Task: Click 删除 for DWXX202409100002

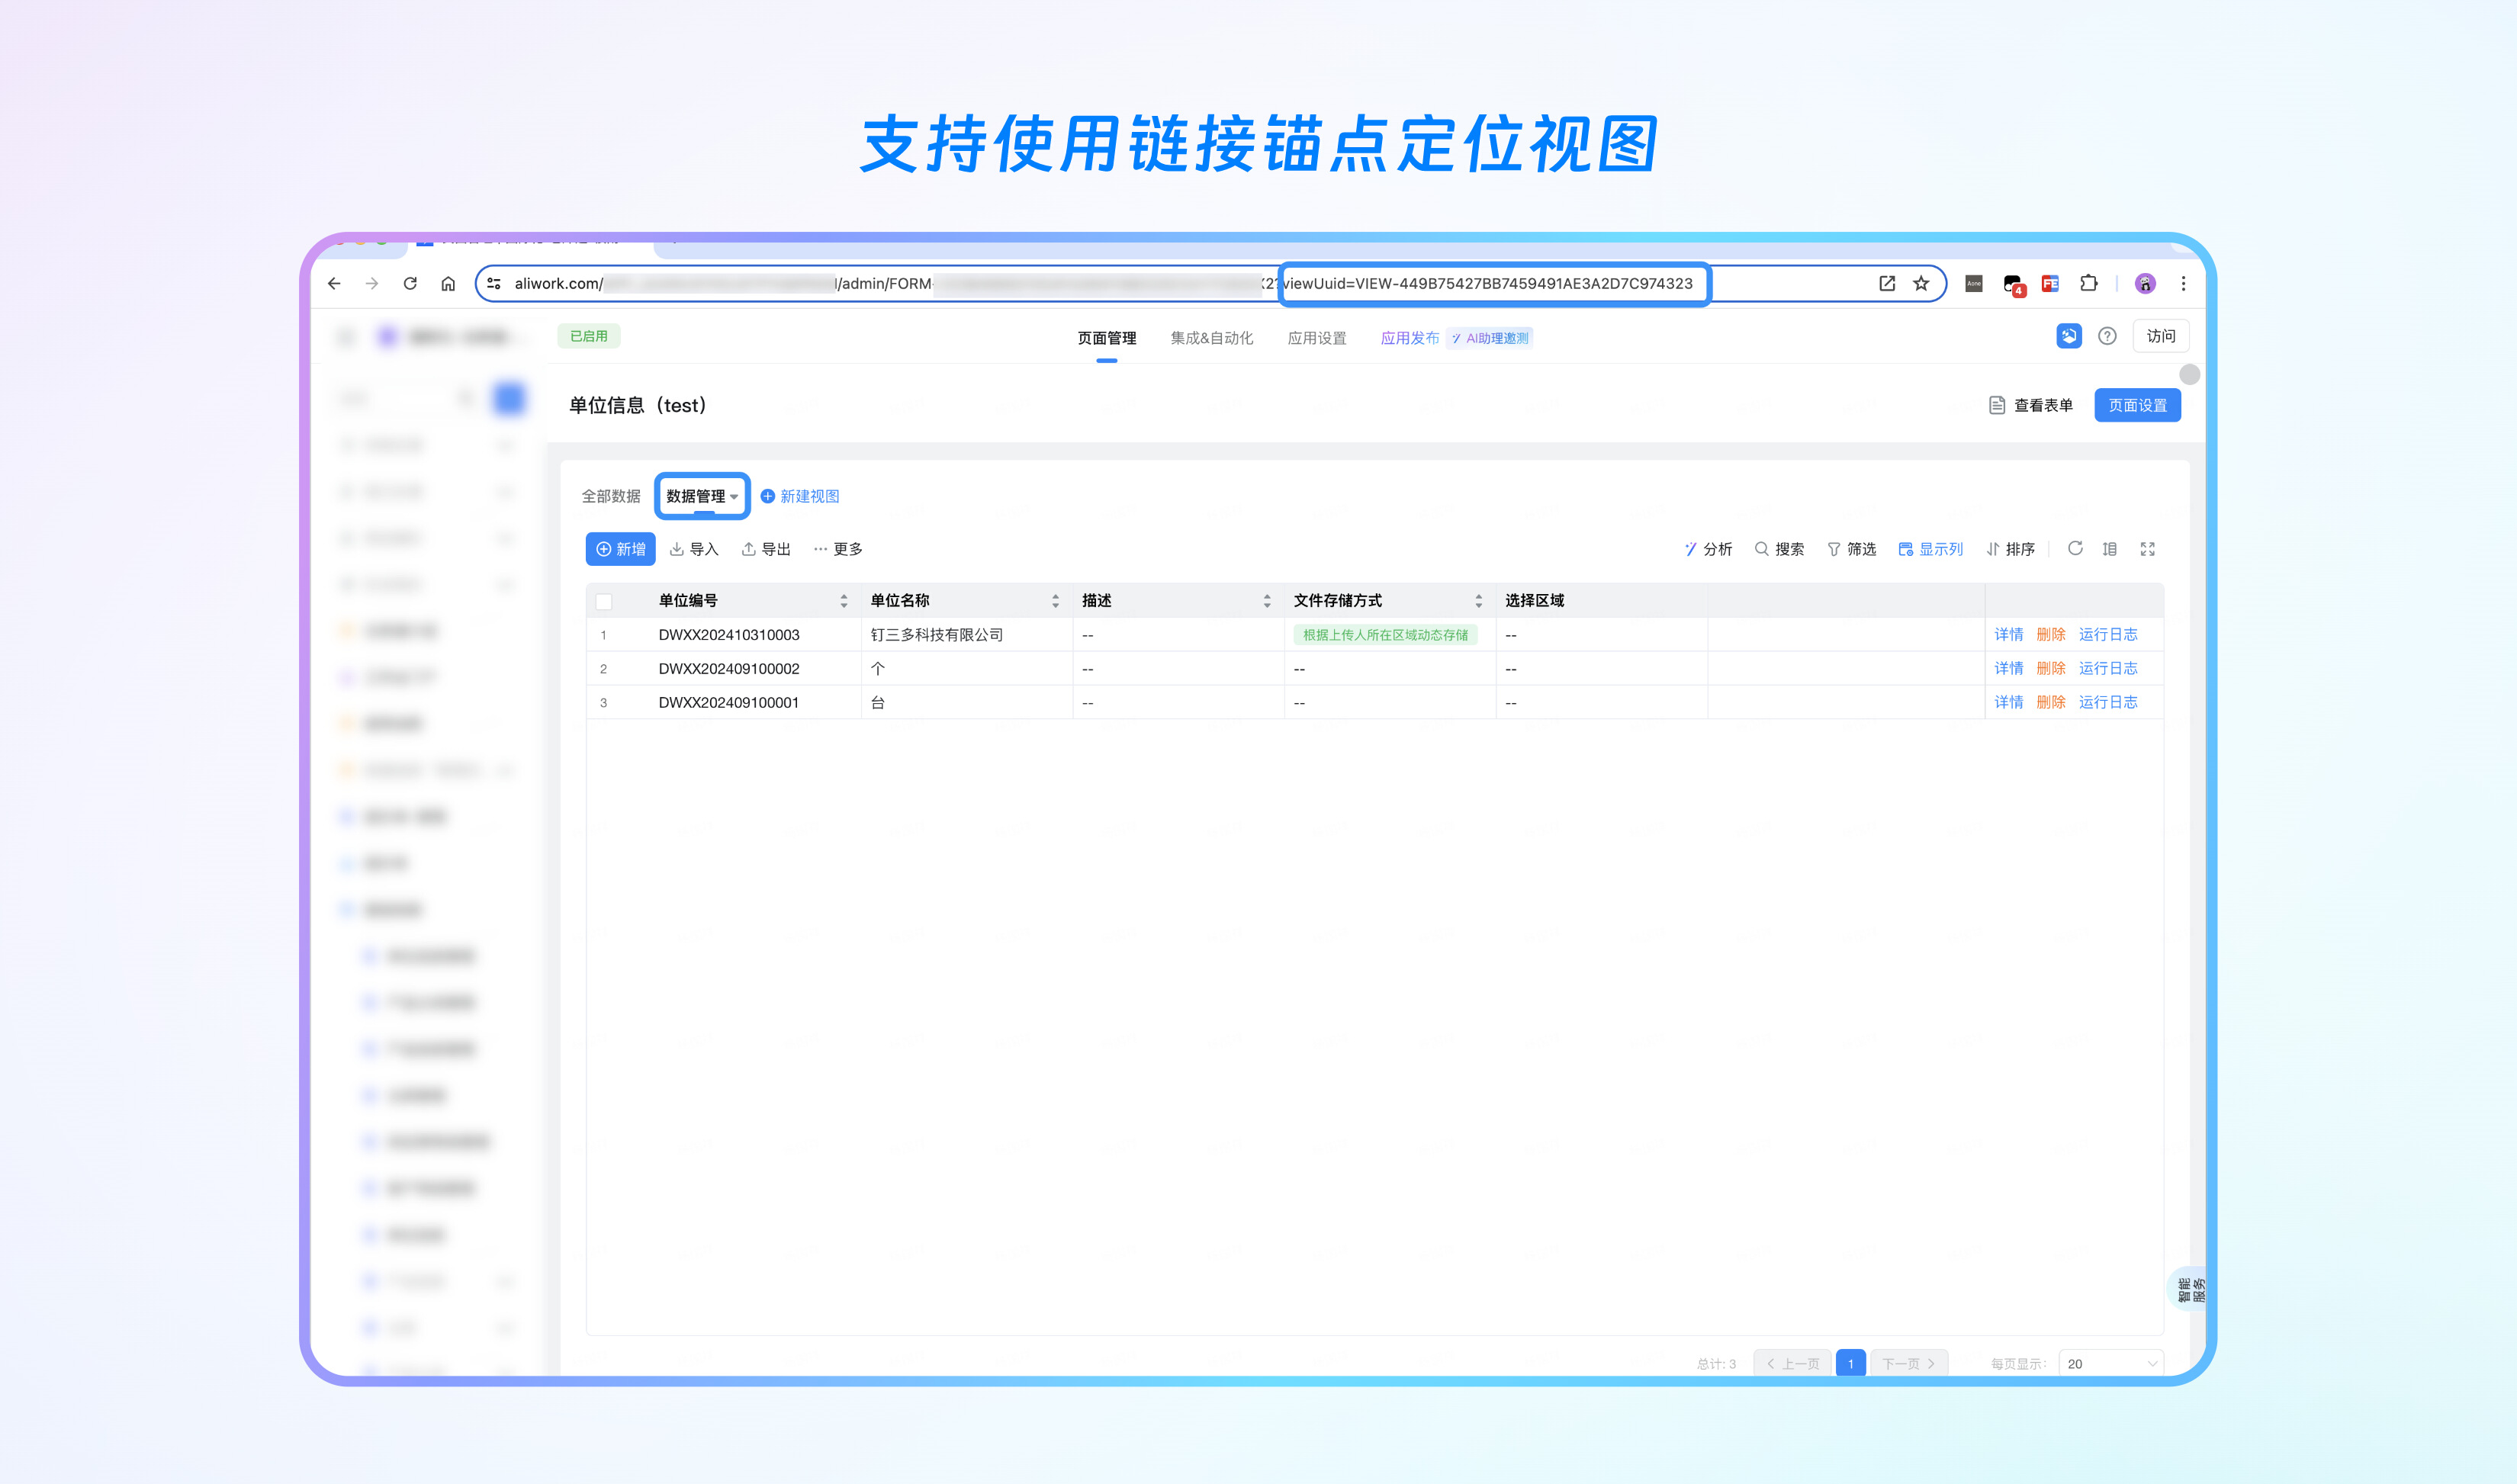Action: pyautogui.click(x=2051, y=669)
